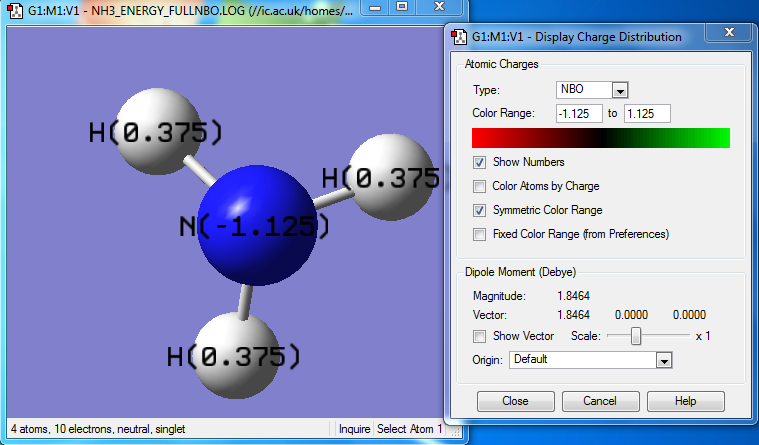Click the Display Charge Distribution title bar icon
The height and width of the screenshot is (445, 759).
(460, 36)
